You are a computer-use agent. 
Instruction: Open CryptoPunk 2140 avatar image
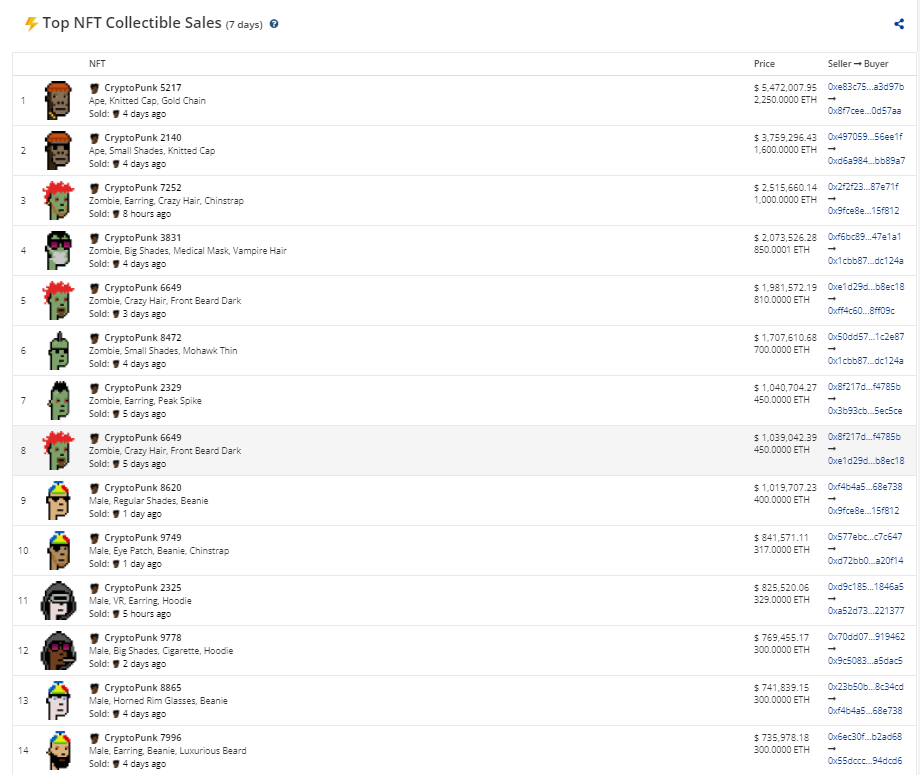click(x=59, y=151)
